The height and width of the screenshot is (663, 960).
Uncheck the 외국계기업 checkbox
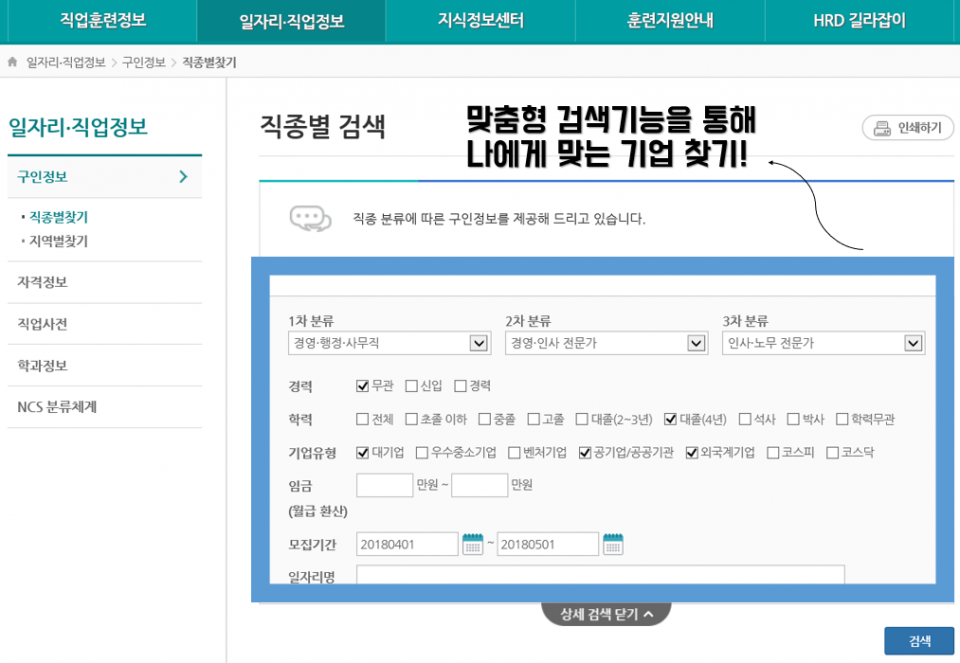point(692,452)
